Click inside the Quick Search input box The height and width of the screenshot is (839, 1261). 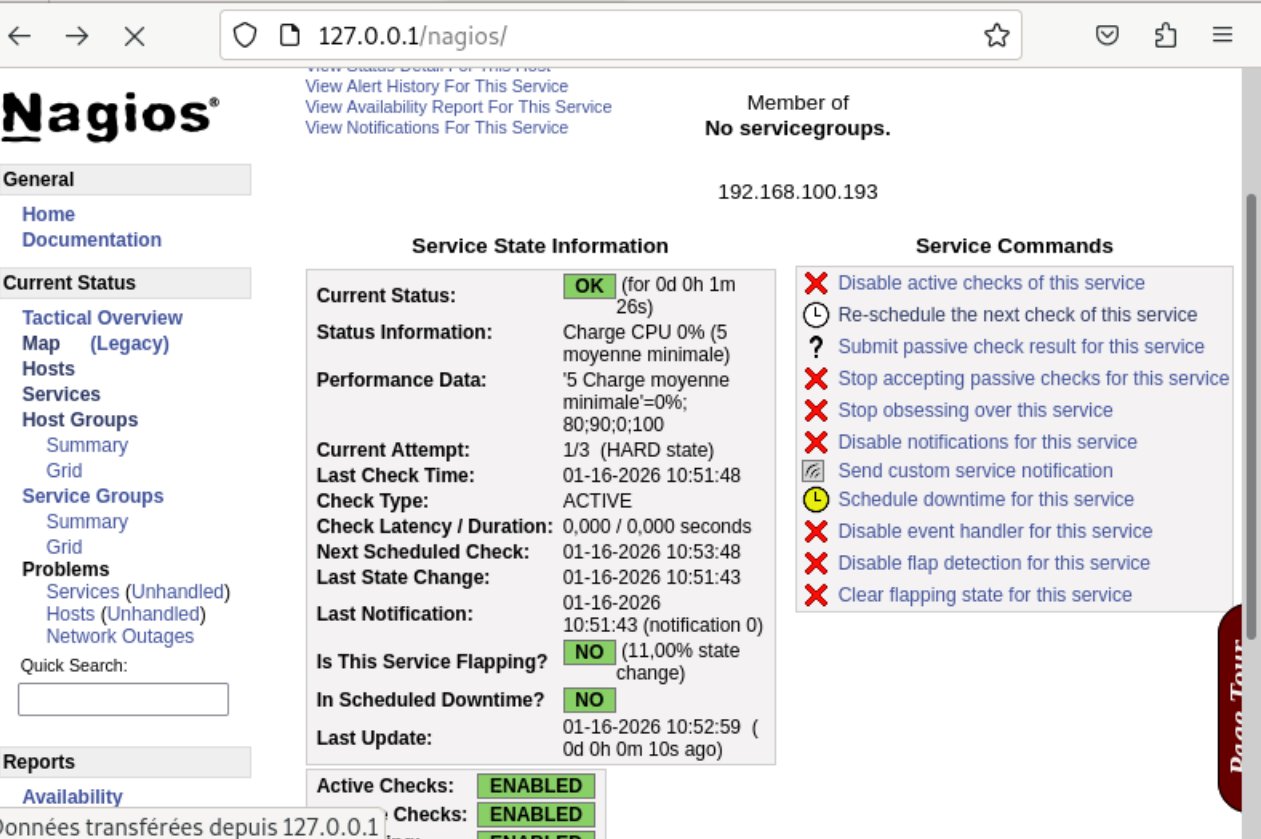(x=123, y=699)
